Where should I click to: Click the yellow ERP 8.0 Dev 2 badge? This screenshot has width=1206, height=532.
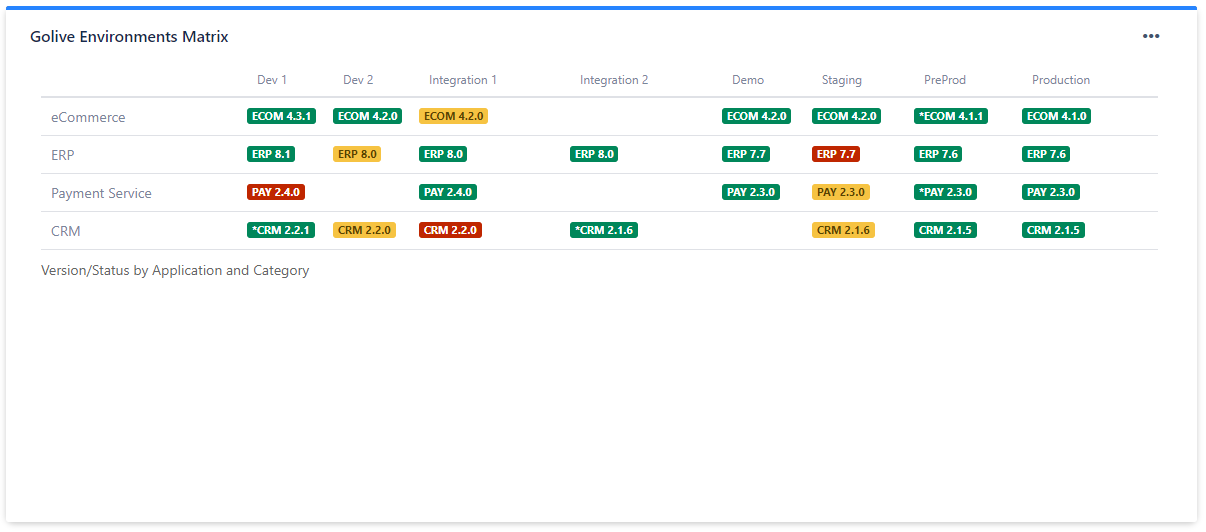pos(357,154)
